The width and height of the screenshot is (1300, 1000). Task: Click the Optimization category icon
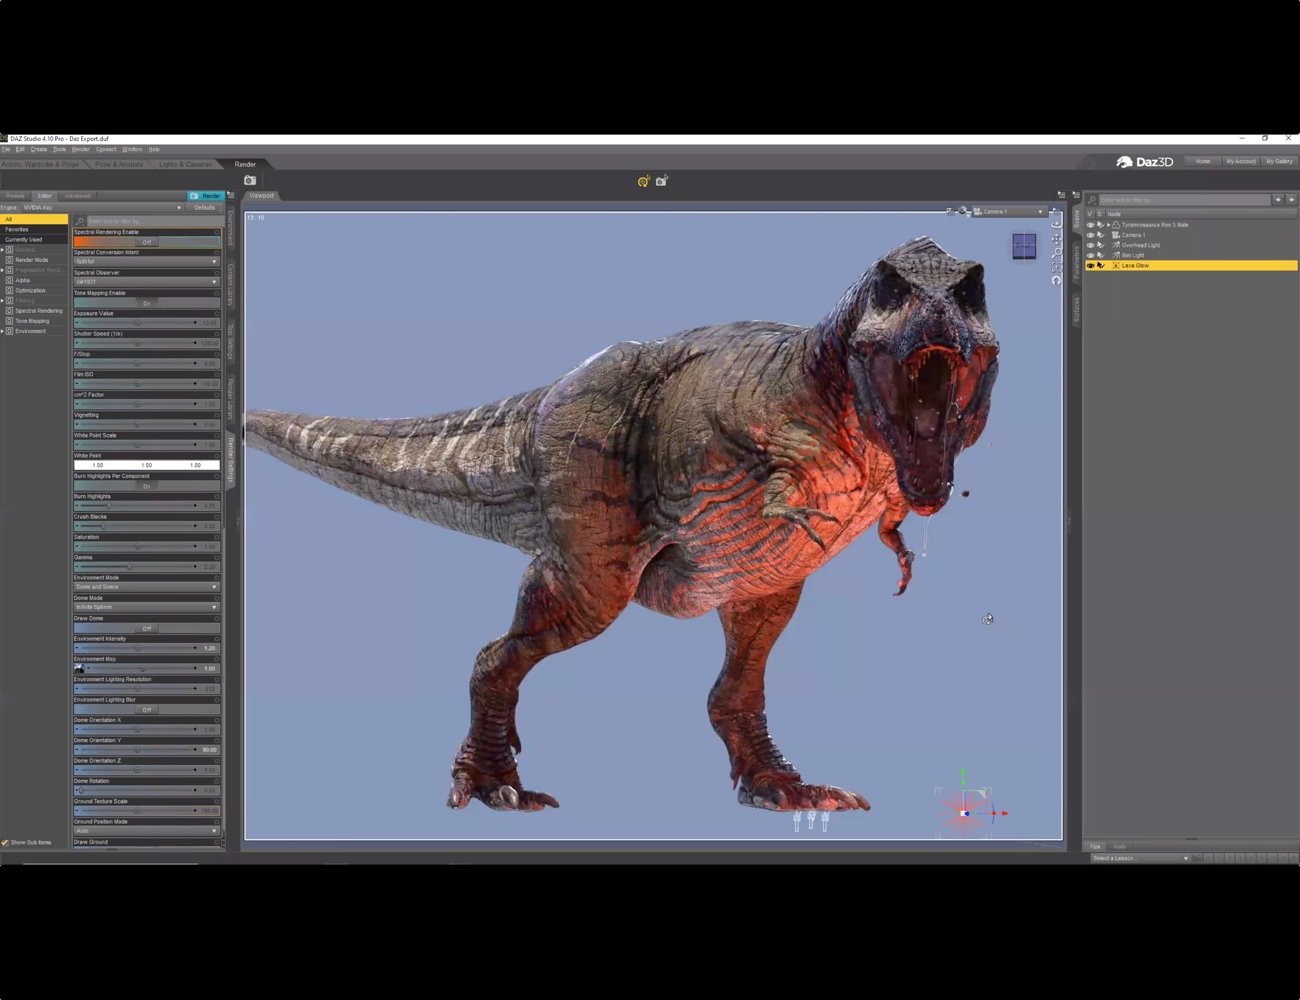tap(9, 291)
